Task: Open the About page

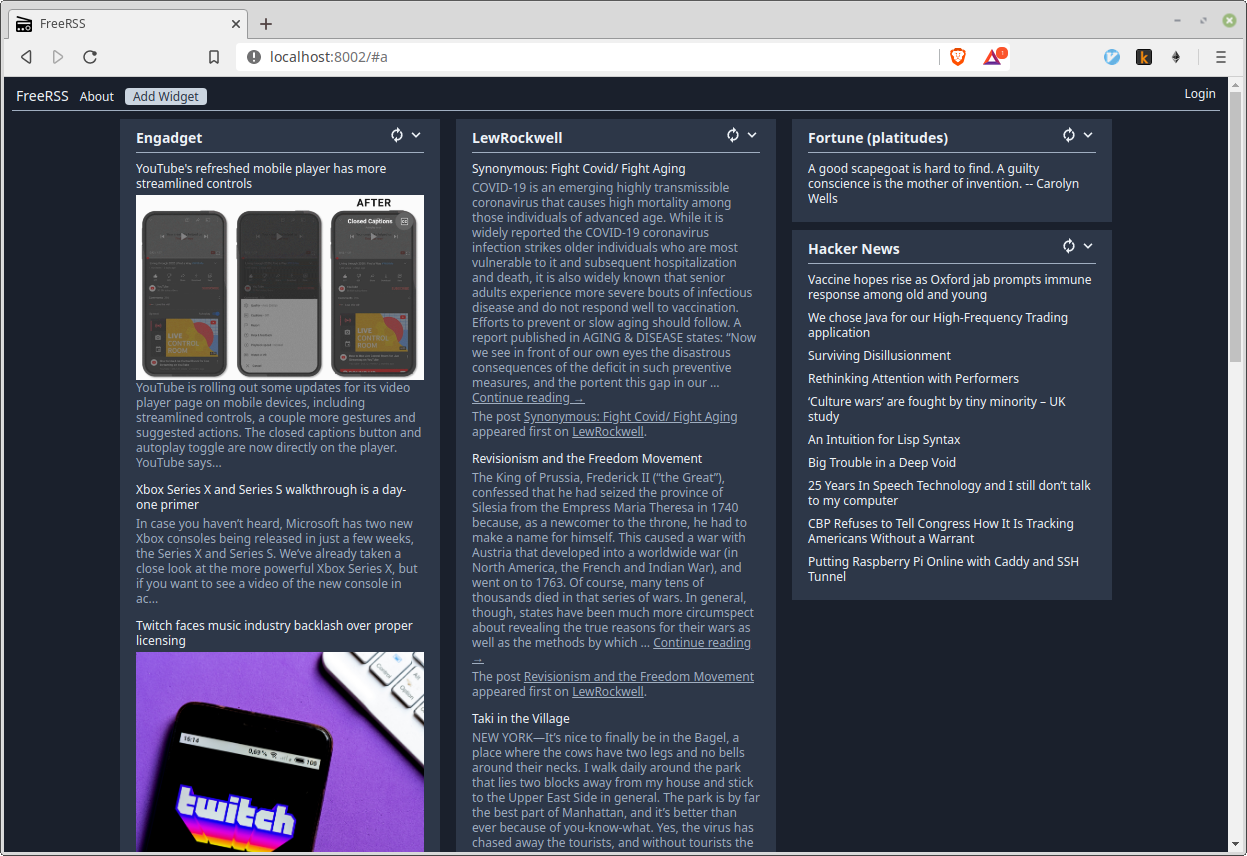Action: pos(97,96)
